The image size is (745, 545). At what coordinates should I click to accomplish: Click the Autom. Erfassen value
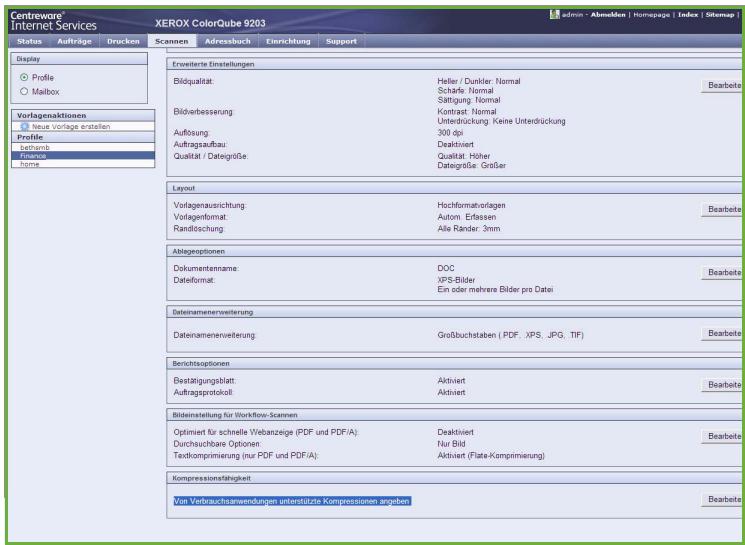point(467,217)
